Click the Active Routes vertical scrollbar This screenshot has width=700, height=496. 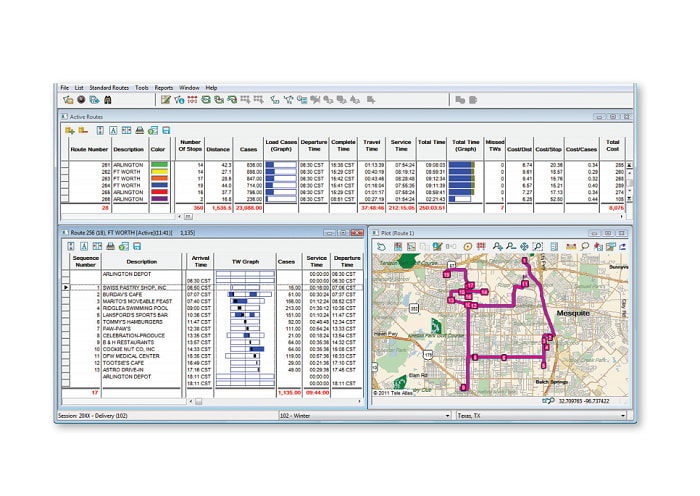pos(629,182)
